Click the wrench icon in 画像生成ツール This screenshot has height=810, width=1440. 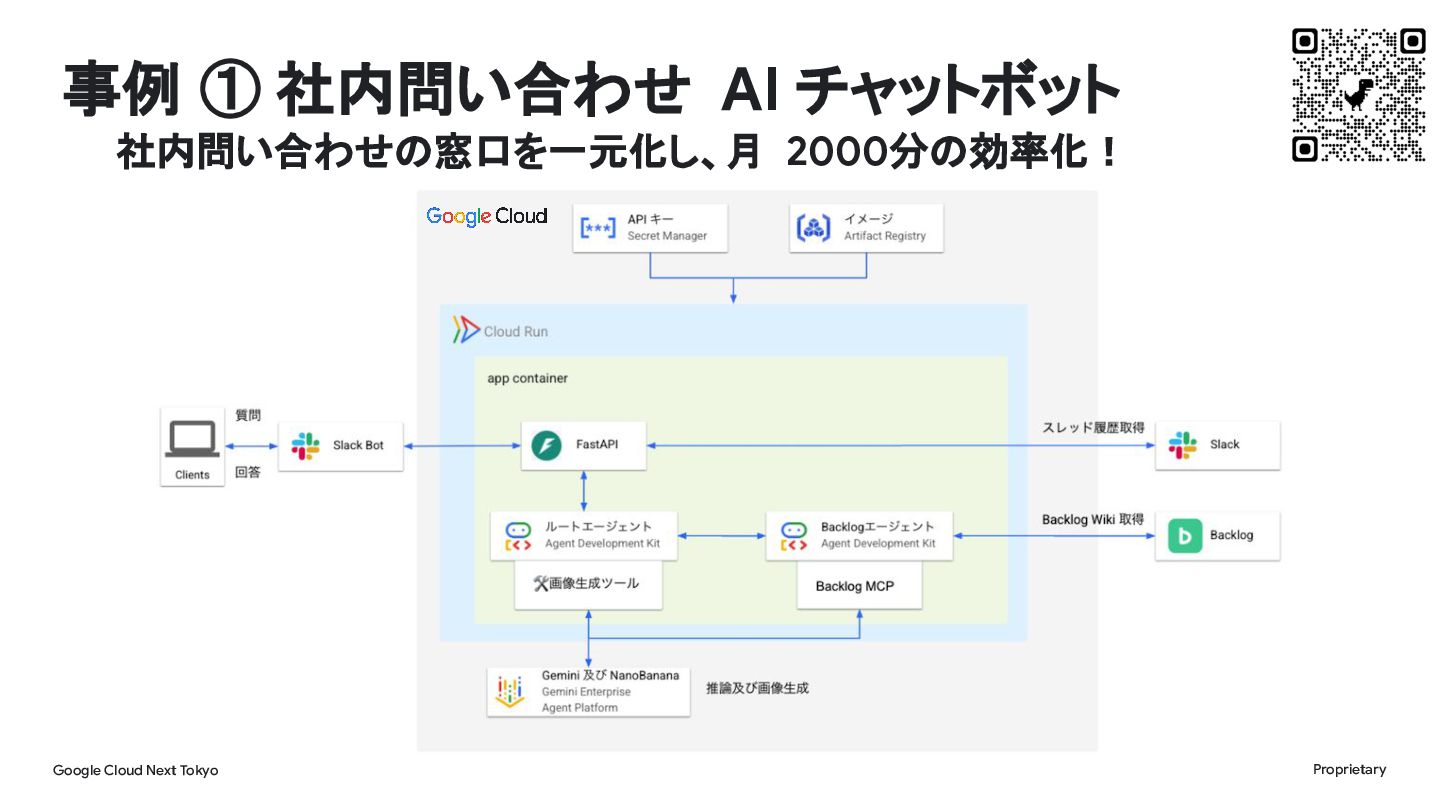(541, 583)
